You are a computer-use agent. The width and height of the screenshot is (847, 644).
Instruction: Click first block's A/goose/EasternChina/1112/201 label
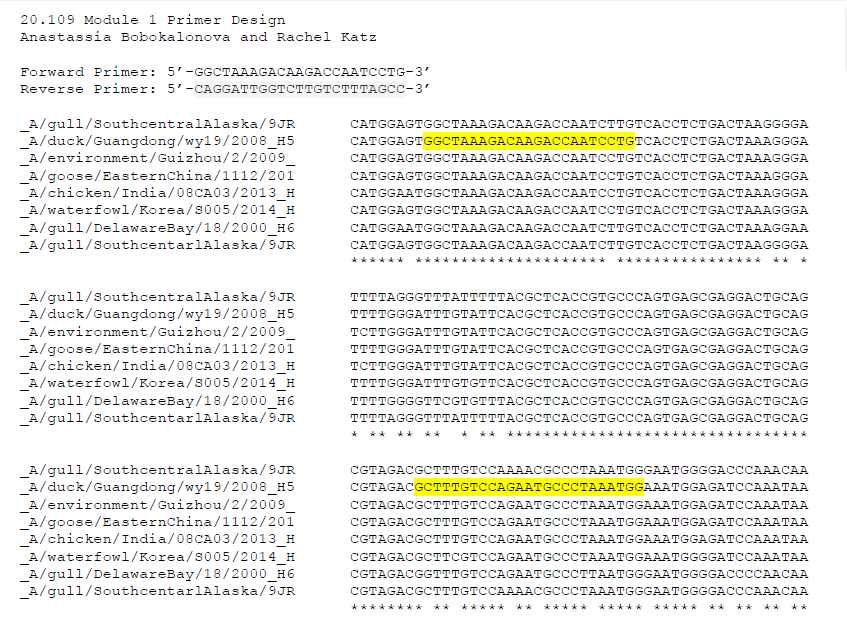(x=158, y=176)
